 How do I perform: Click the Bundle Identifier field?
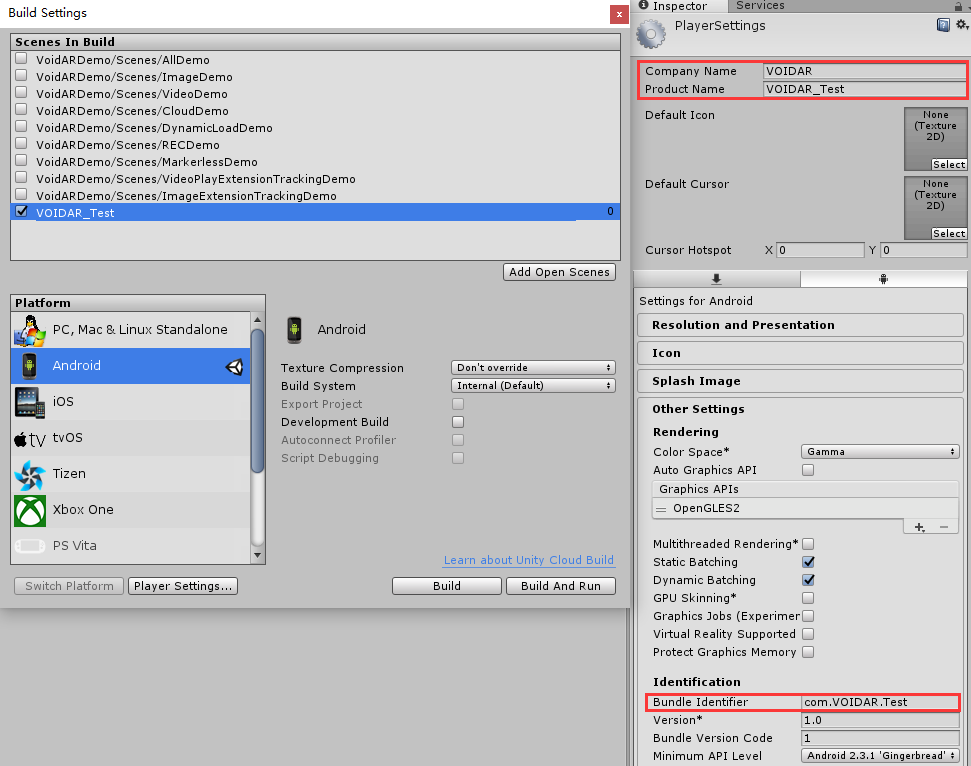click(x=880, y=702)
